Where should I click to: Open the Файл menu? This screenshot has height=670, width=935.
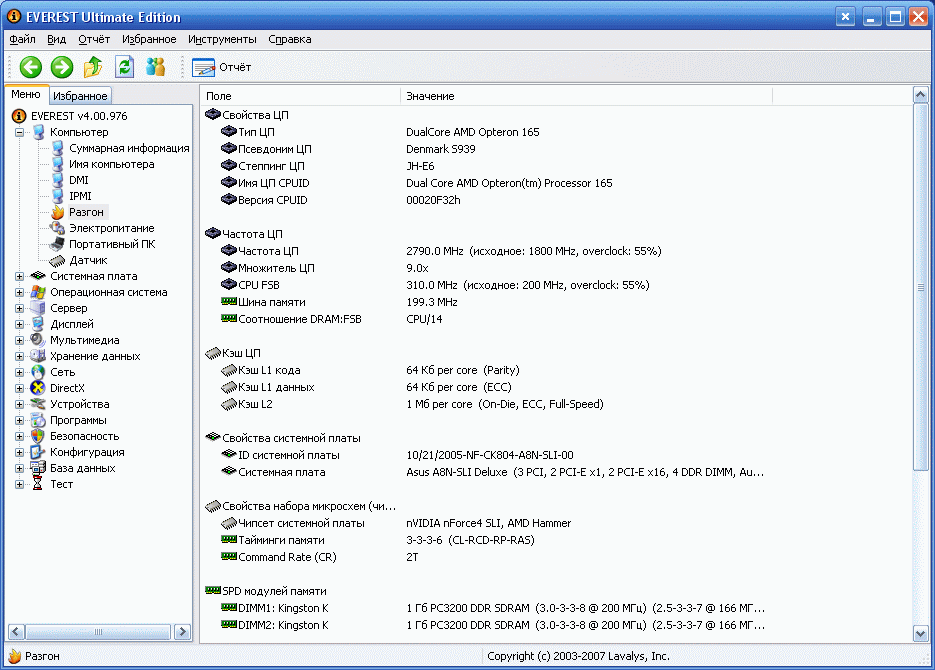[x=22, y=39]
